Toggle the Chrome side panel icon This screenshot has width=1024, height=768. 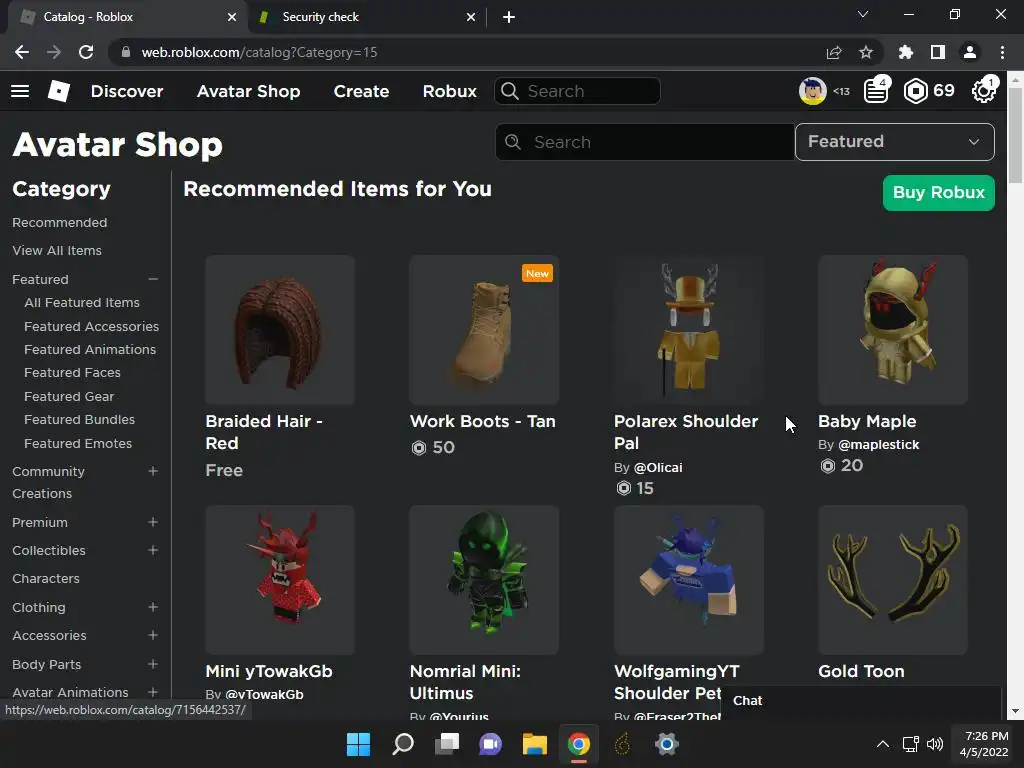tap(938, 52)
